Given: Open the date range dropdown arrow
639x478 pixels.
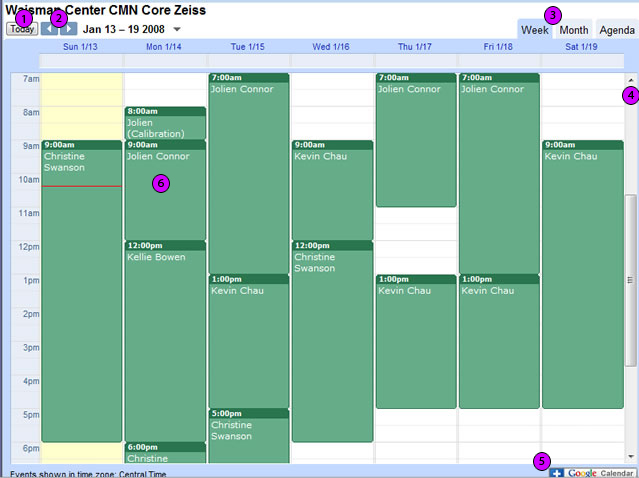Looking at the screenshot, I should pyautogui.click(x=177, y=29).
